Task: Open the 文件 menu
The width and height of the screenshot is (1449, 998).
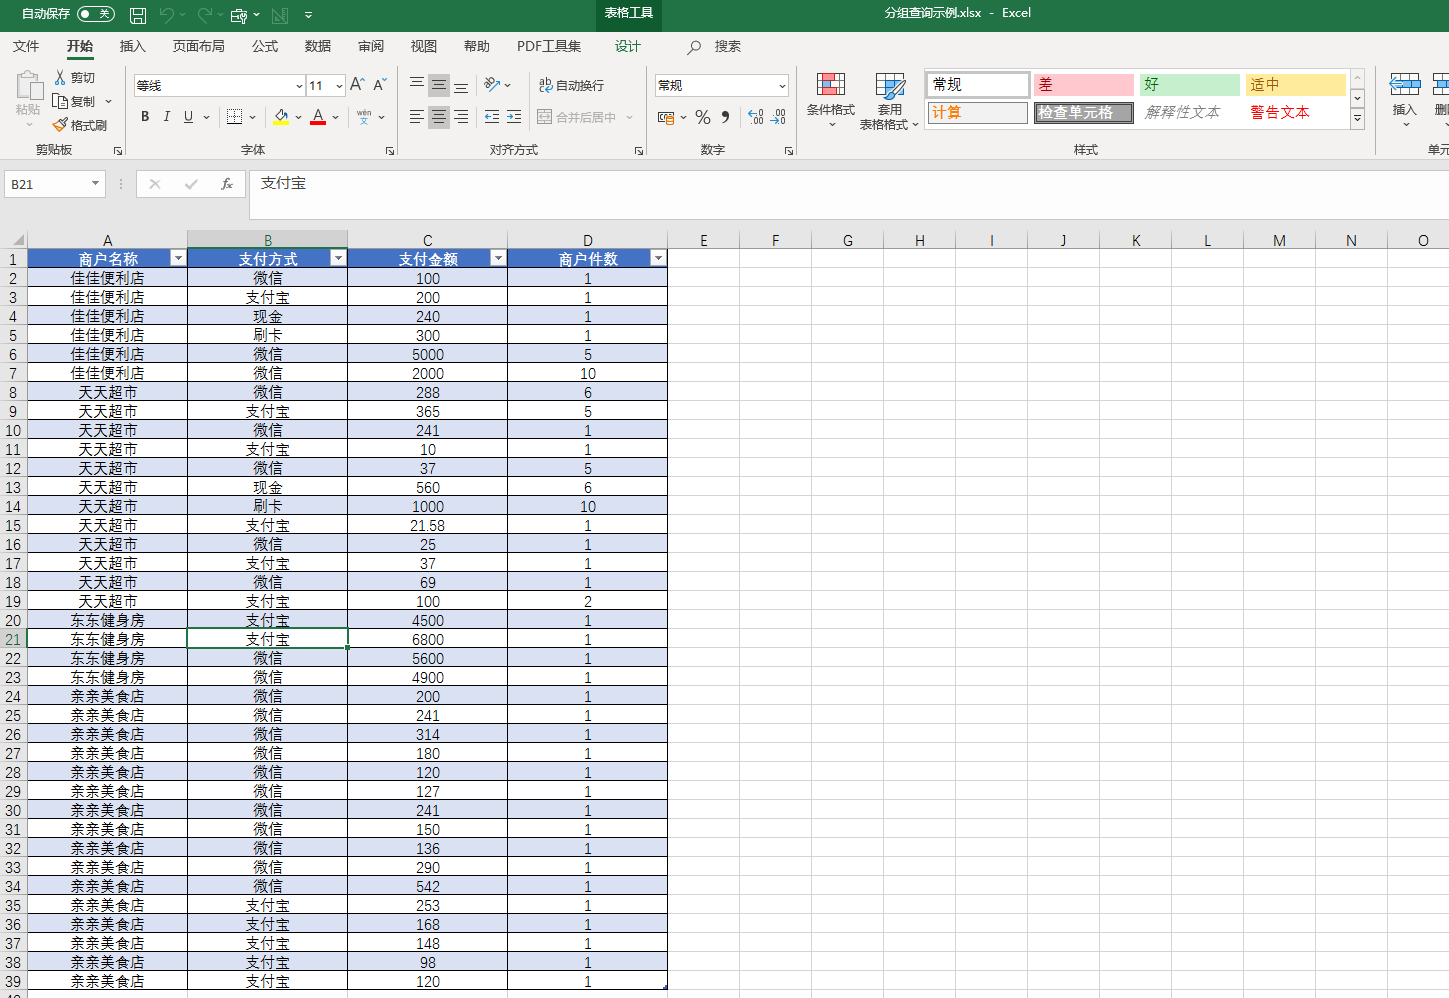Action: 26,46
